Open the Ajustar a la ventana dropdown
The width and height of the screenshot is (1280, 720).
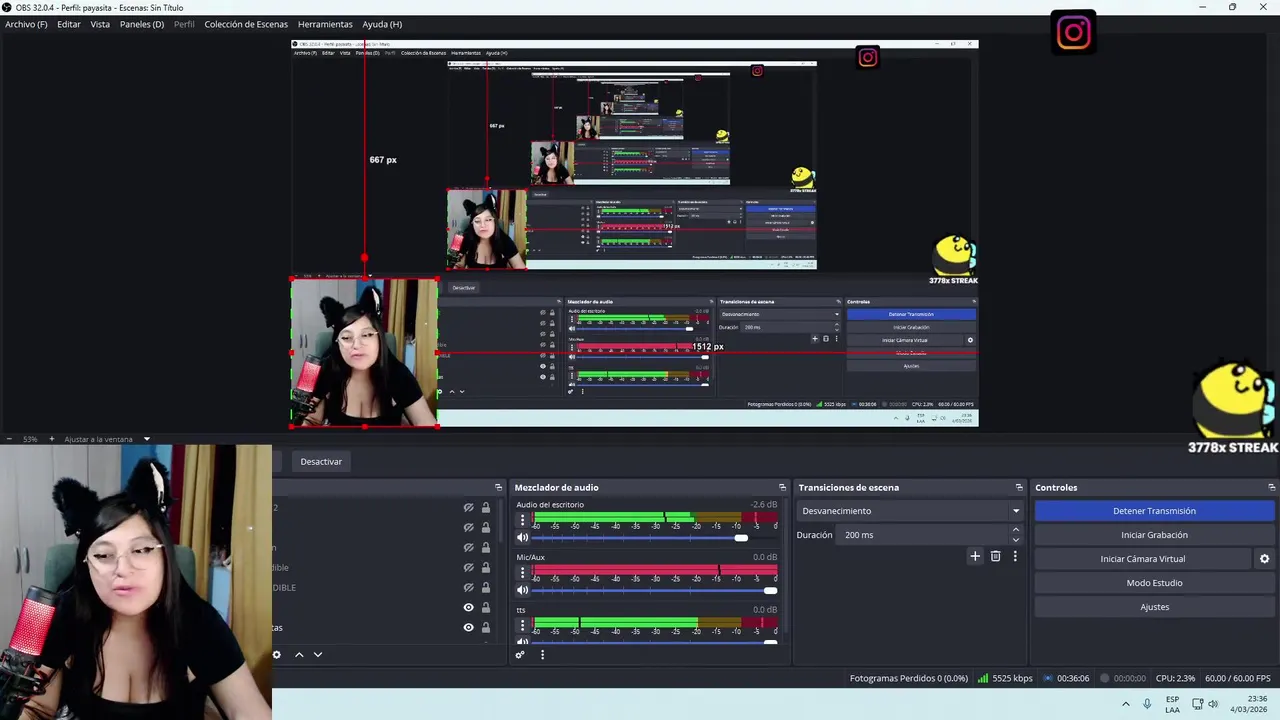[x=107, y=439]
